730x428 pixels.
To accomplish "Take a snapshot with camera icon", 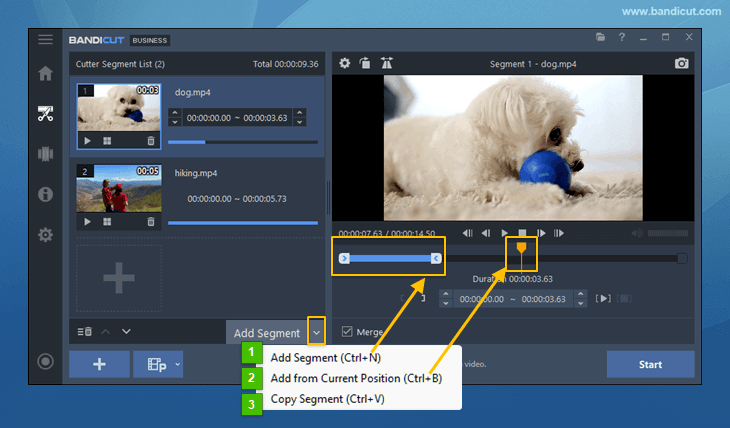I will coord(682,63).
